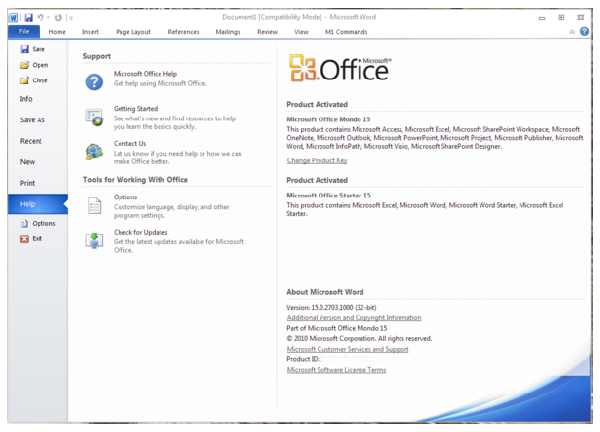Click the Getting Started icon

click(x=94, y=115)
